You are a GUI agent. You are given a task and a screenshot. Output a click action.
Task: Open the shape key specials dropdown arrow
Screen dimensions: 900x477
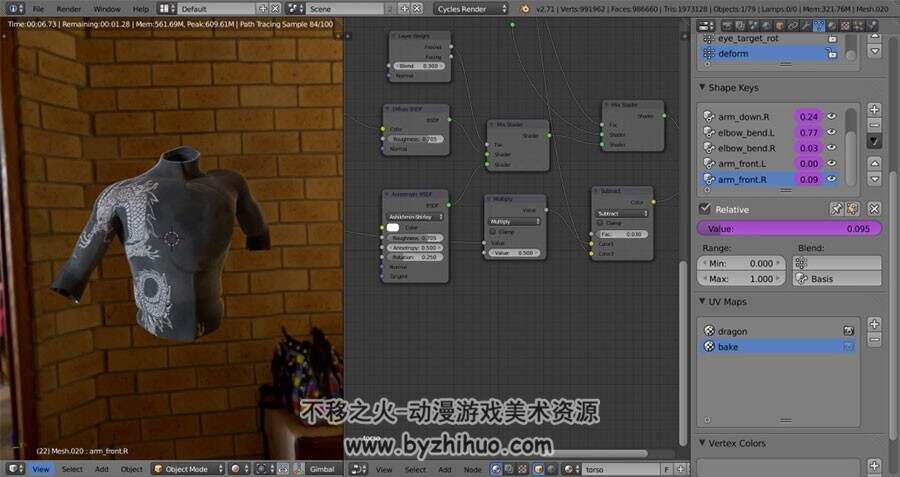click(x=874, y=141)
